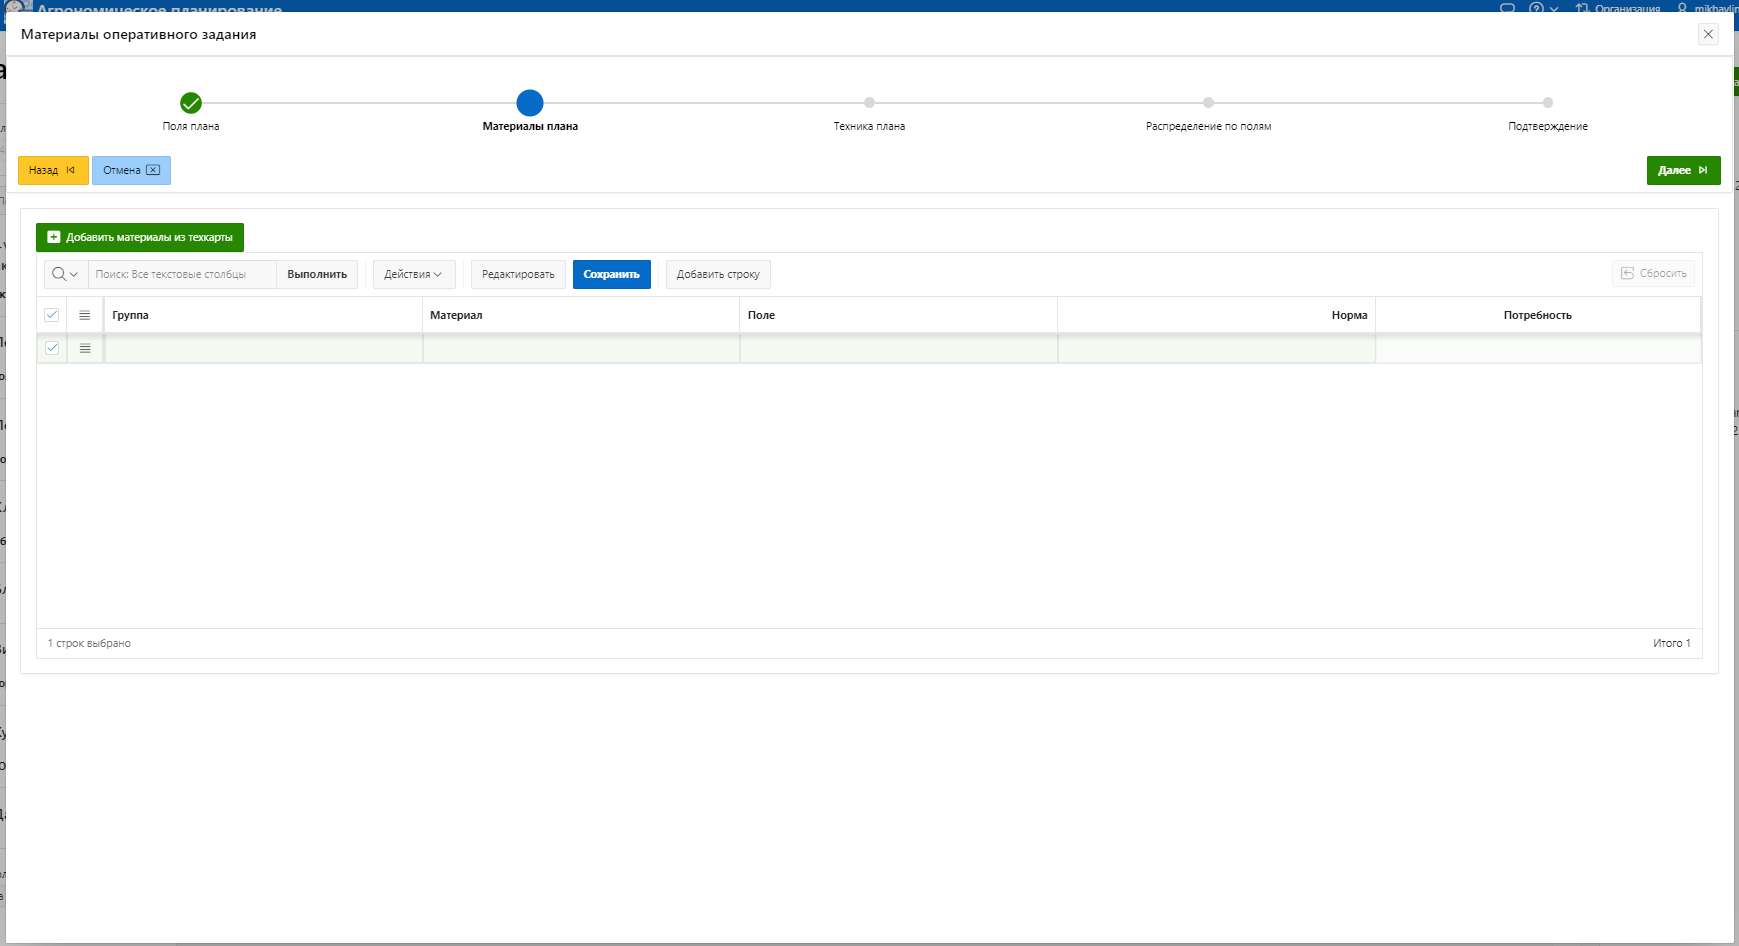Uncheck the first row's selection checkbox

(x=52, y=348)
